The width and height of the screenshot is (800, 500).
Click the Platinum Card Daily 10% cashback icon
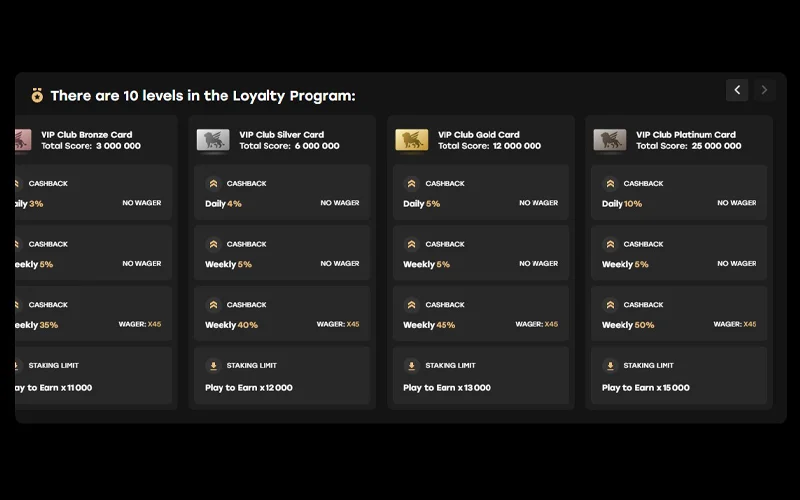tap(610, 183)
